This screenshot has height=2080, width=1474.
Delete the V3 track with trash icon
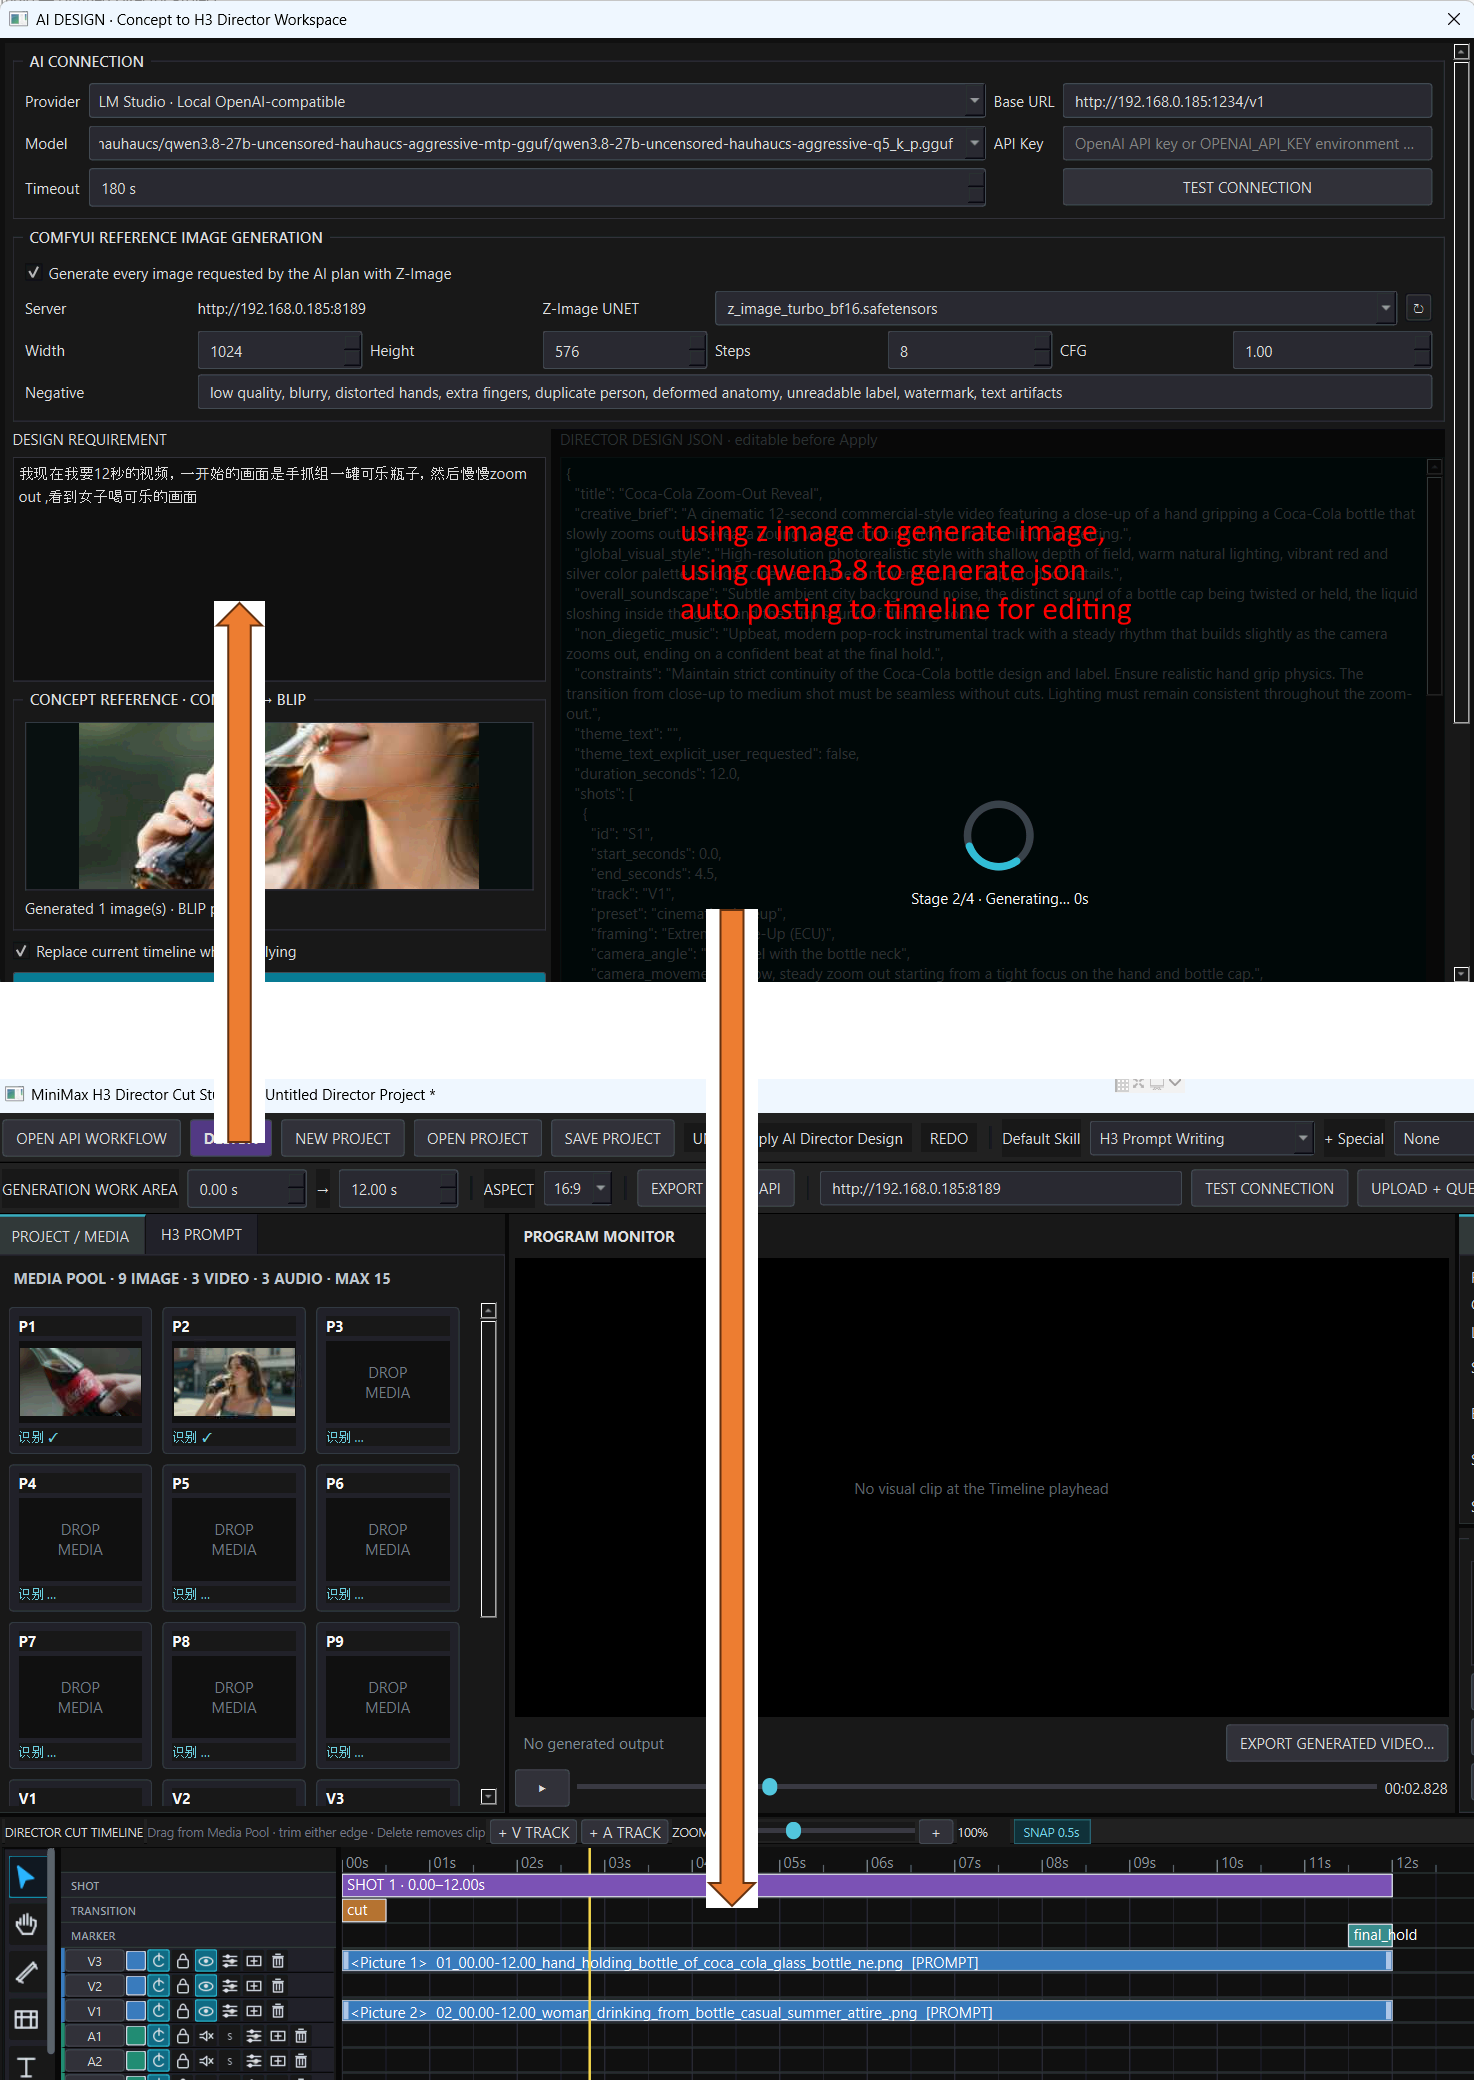click(x=278, y=1961)
